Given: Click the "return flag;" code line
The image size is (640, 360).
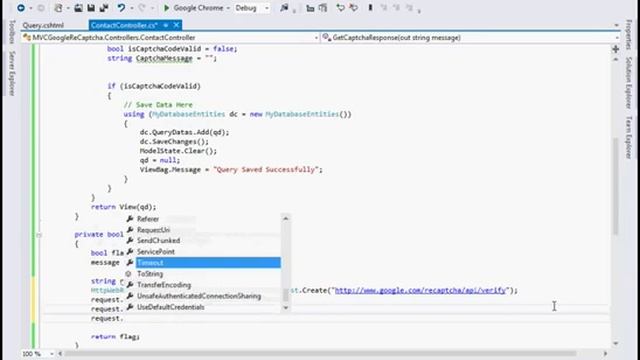Looking at the screenshot, I should pyautogui.click(x=116, y=337).
